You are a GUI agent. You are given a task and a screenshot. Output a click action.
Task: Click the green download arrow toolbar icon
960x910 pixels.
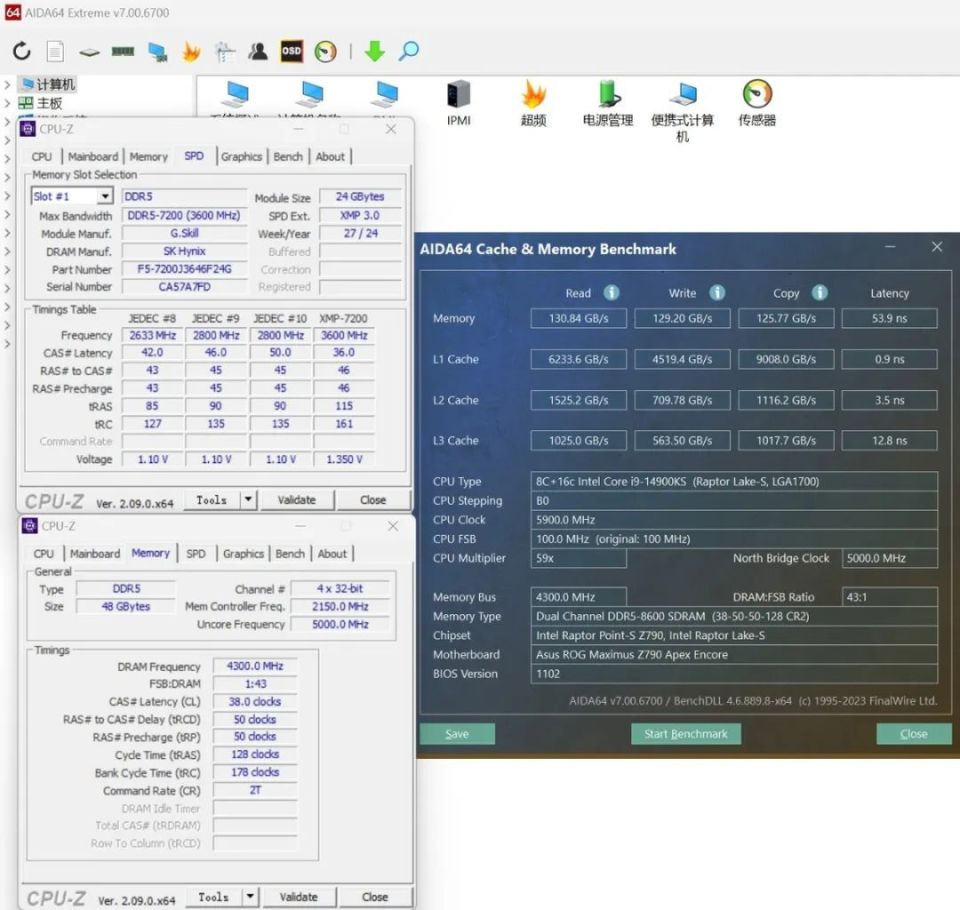click(375, 51)
